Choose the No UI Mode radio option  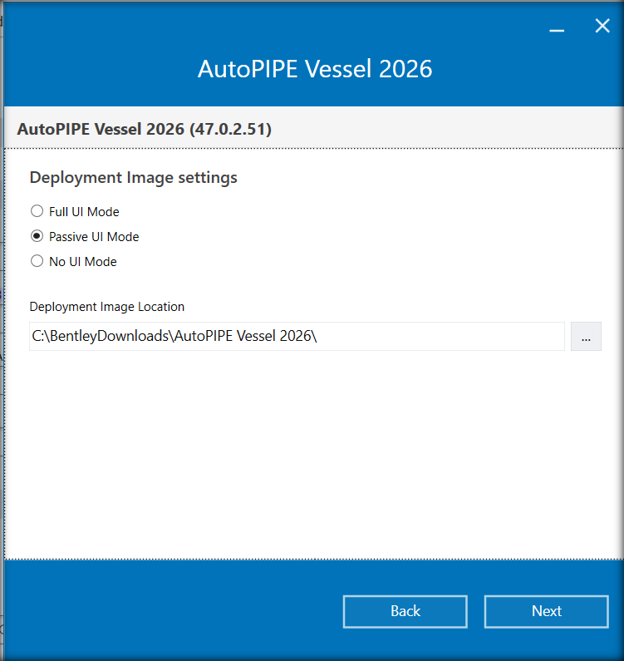pyautogui.click(x=37, y=261)
